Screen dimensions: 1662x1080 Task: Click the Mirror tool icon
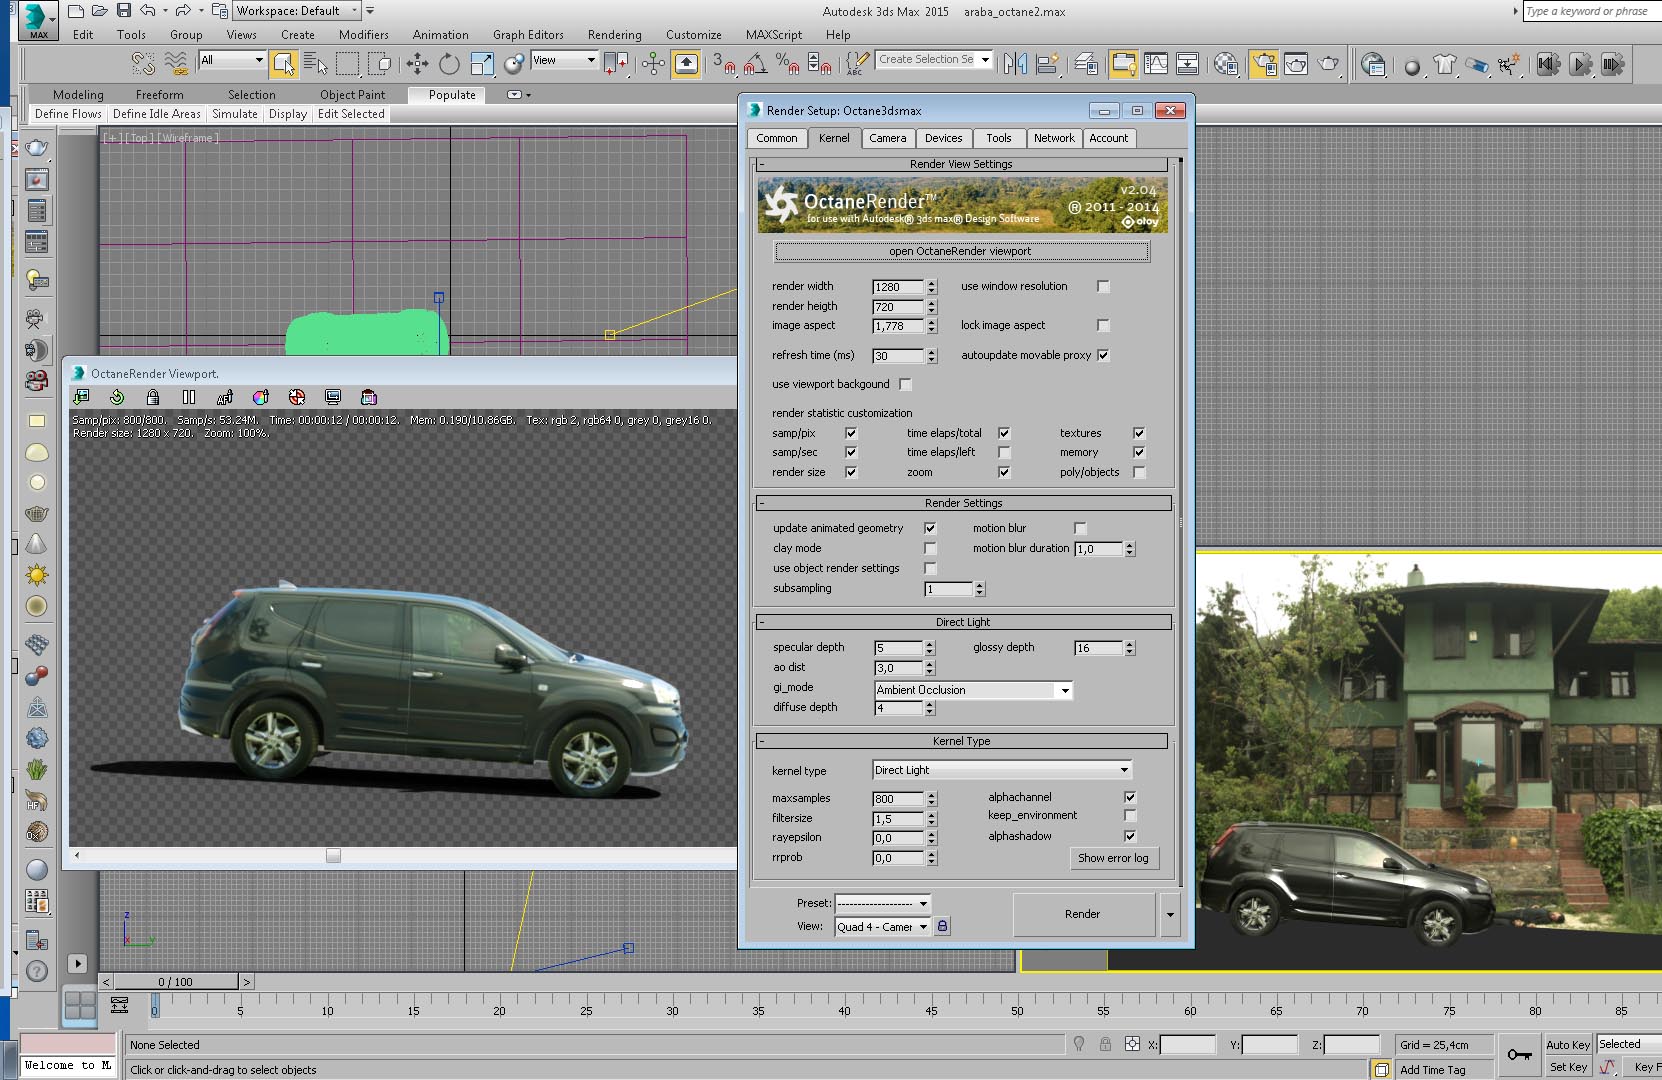1015,64
